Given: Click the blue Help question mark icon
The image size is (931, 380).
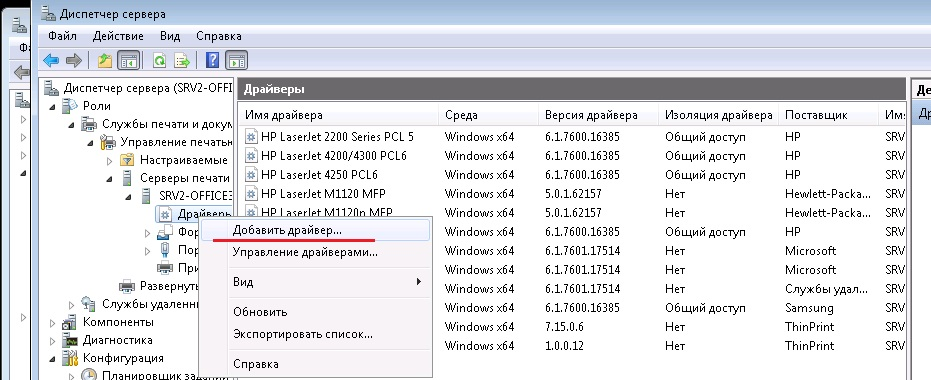Looking at the screenshot, I should pyautogui.click(x=213, y=60).
